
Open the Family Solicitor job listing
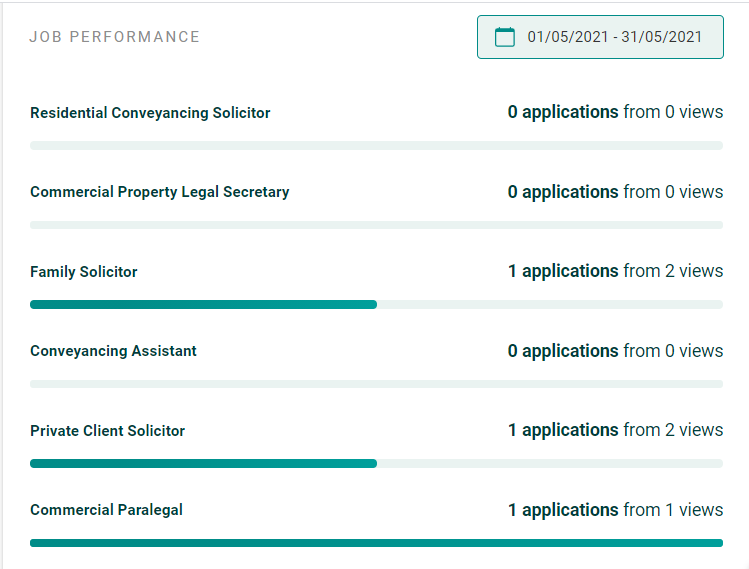[84, 272]
